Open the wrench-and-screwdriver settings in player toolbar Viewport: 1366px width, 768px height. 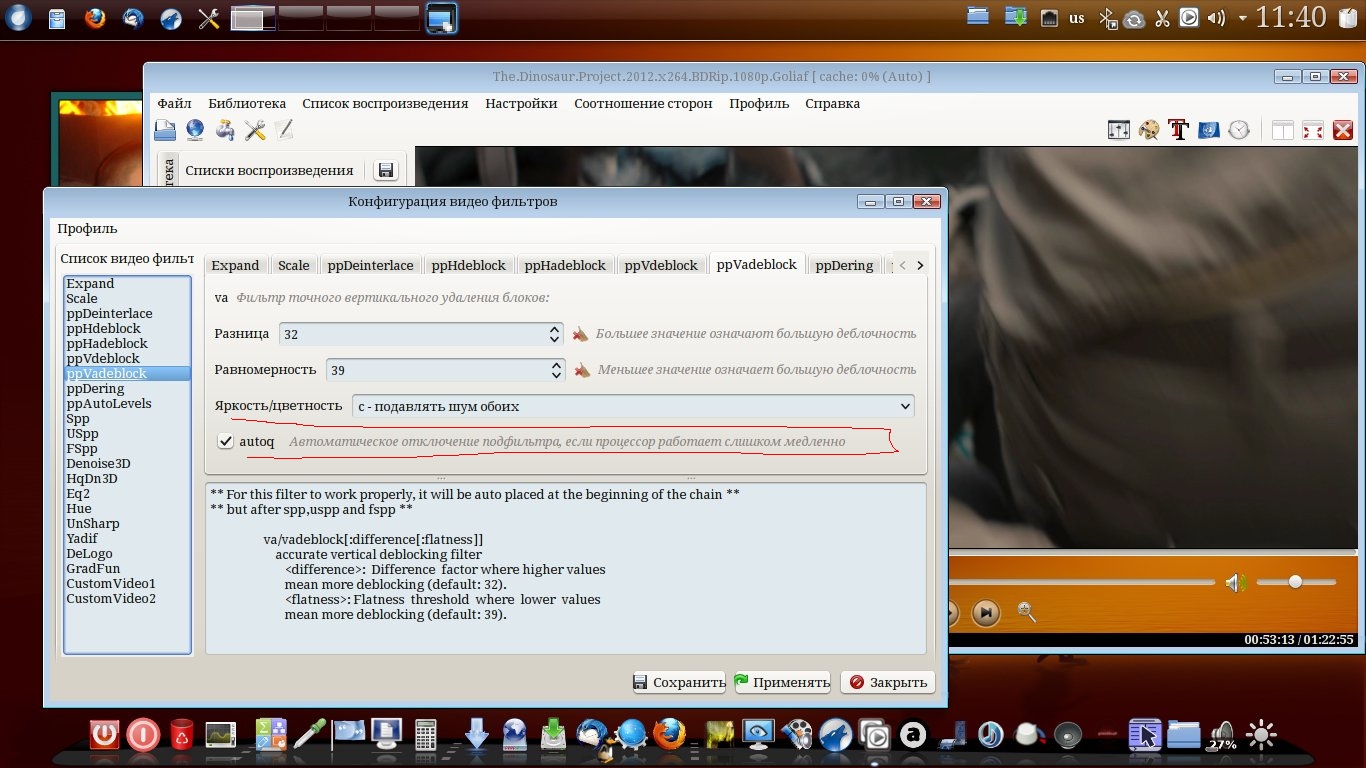coord(255,130)
